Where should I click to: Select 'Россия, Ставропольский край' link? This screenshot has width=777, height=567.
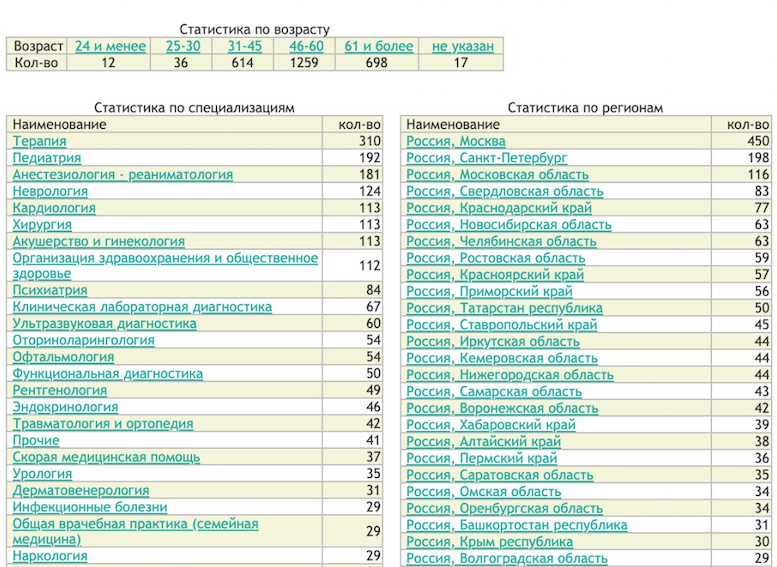coord(502,325)
